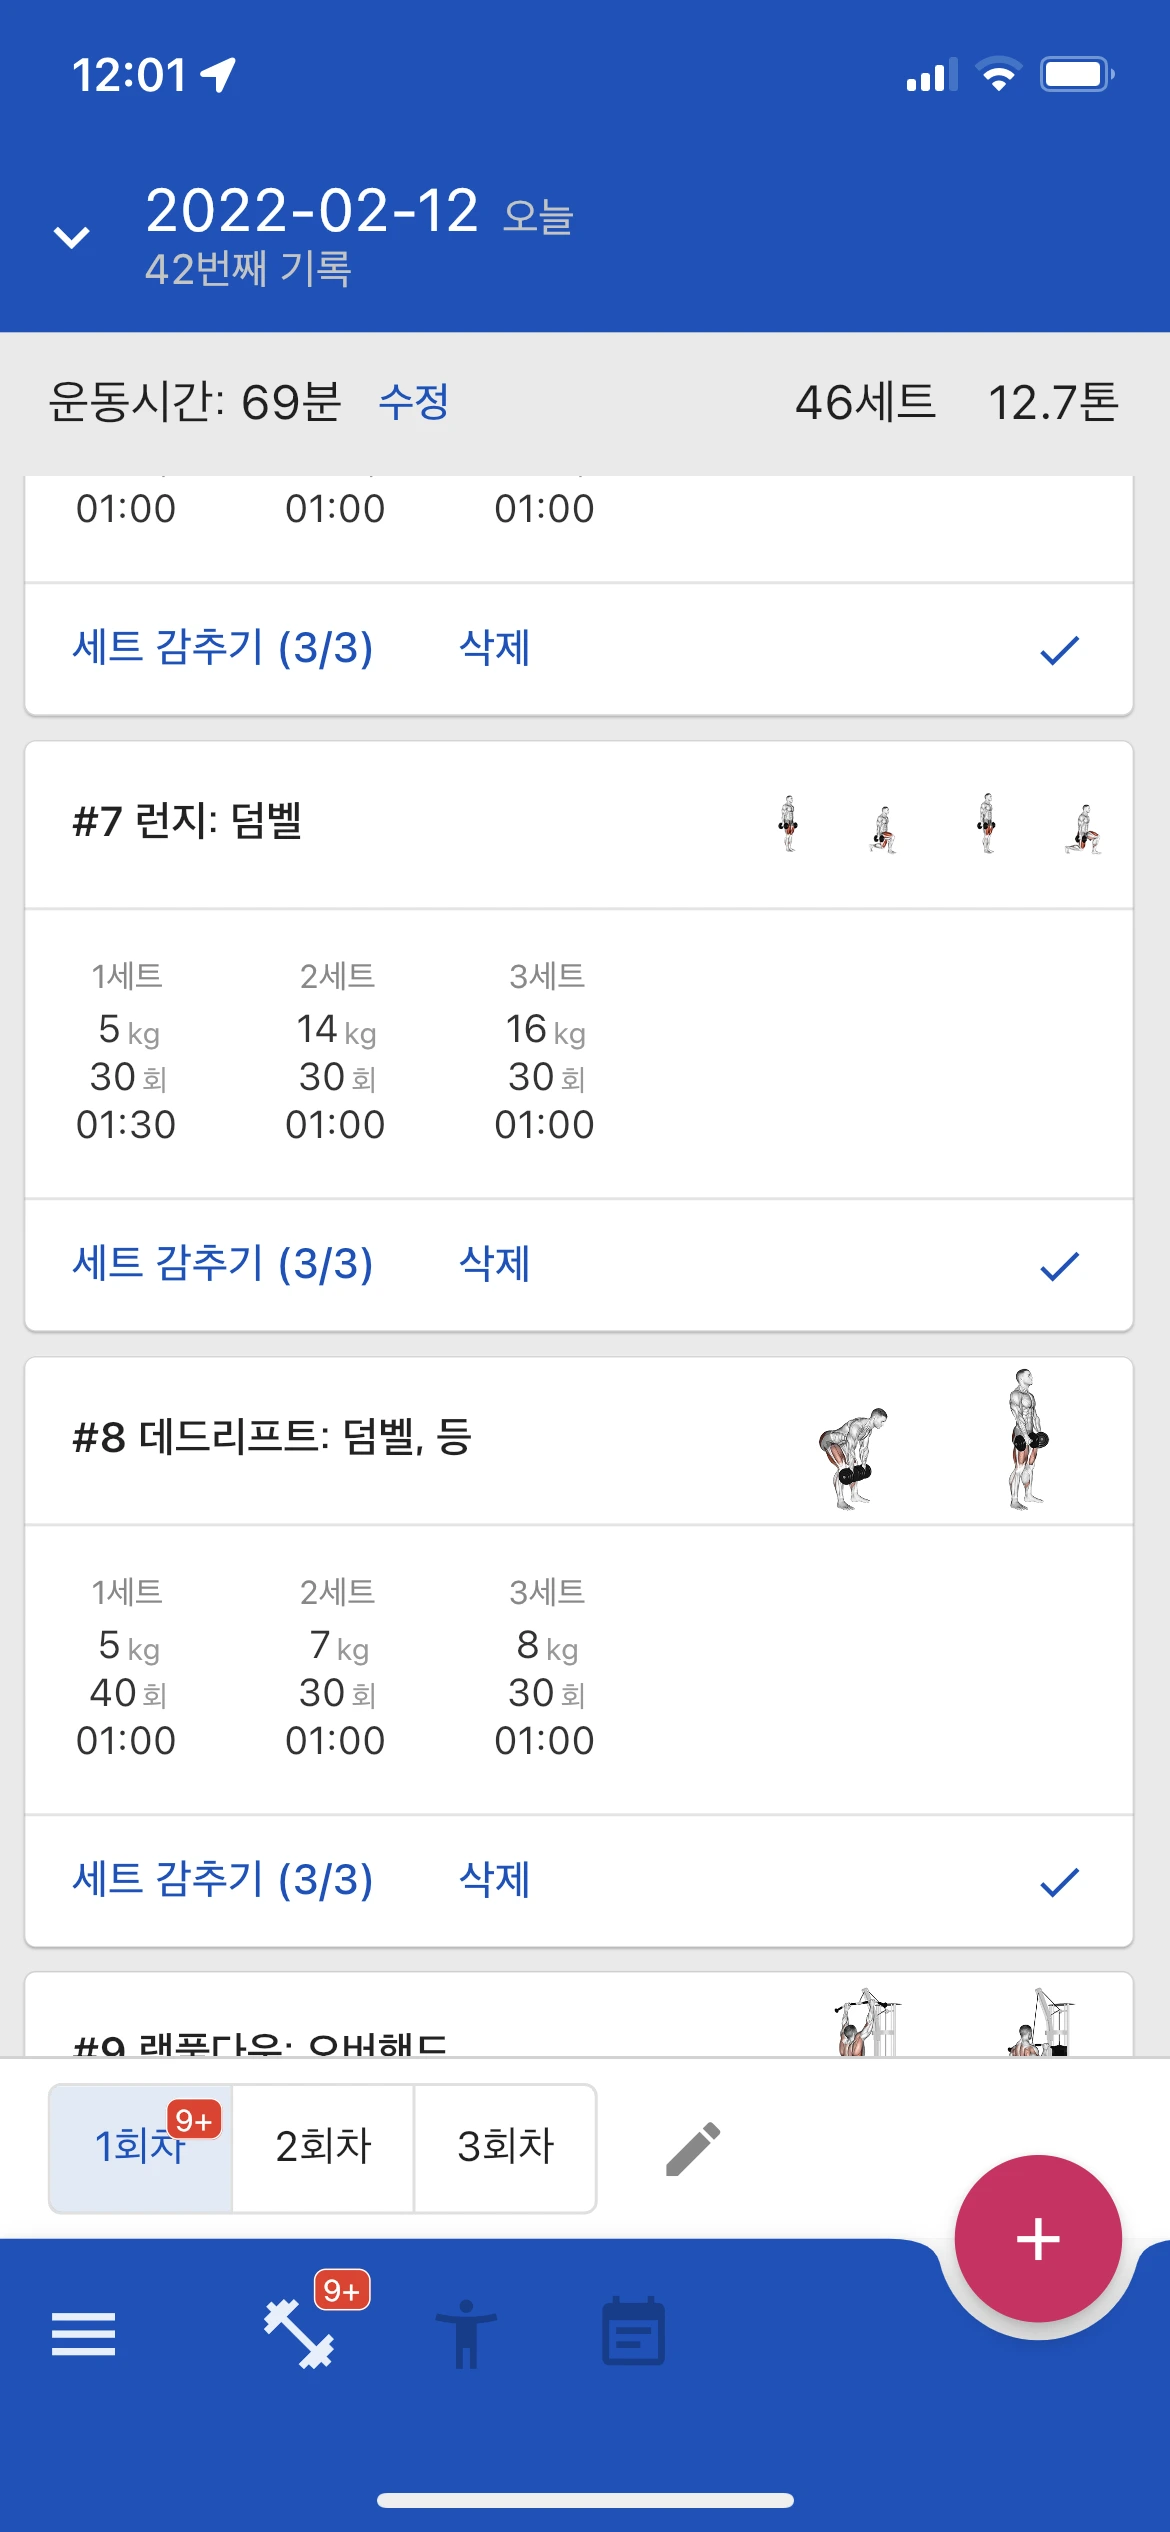Expand the date chevron next to 2022-02-12
The height and width of the screenshot is (2532, 1170).
(72, 237)
